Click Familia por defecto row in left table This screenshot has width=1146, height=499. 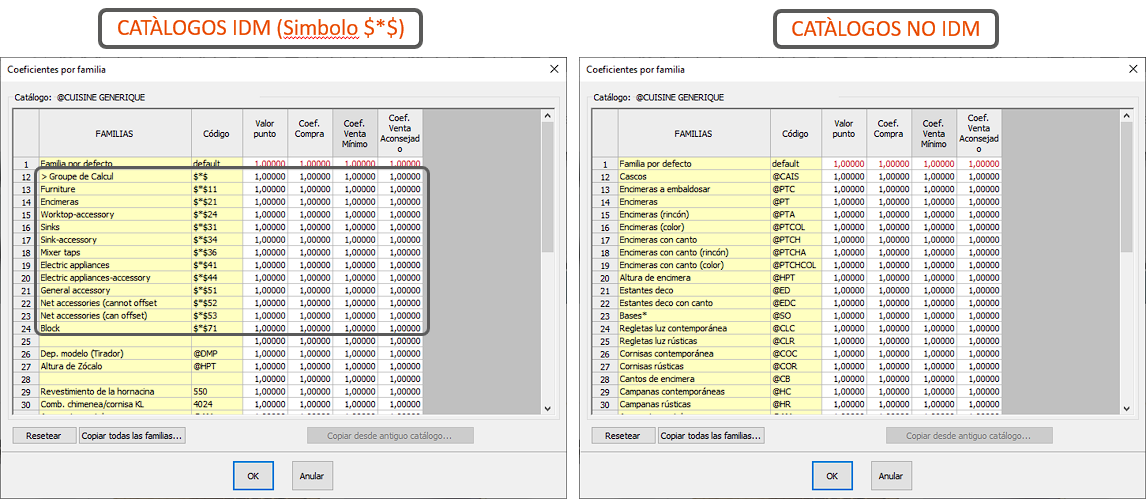point(114,163)
